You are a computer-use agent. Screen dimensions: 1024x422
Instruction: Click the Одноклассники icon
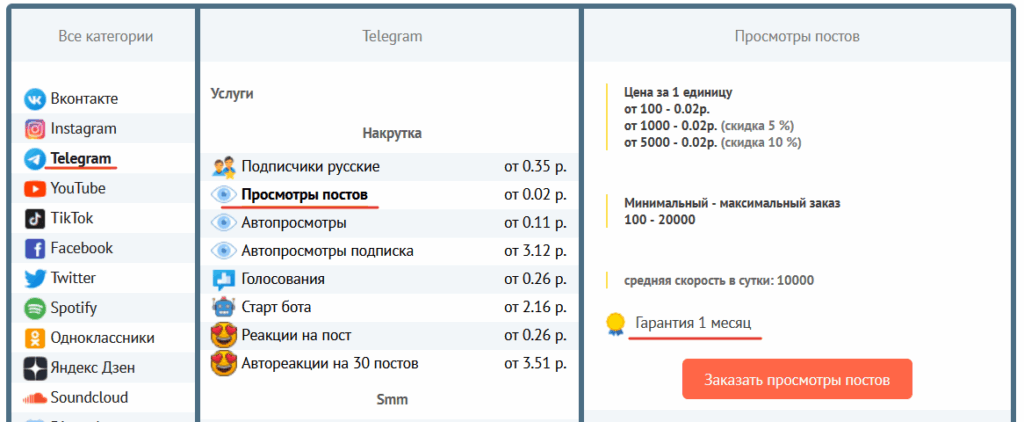tap(35, 338)
